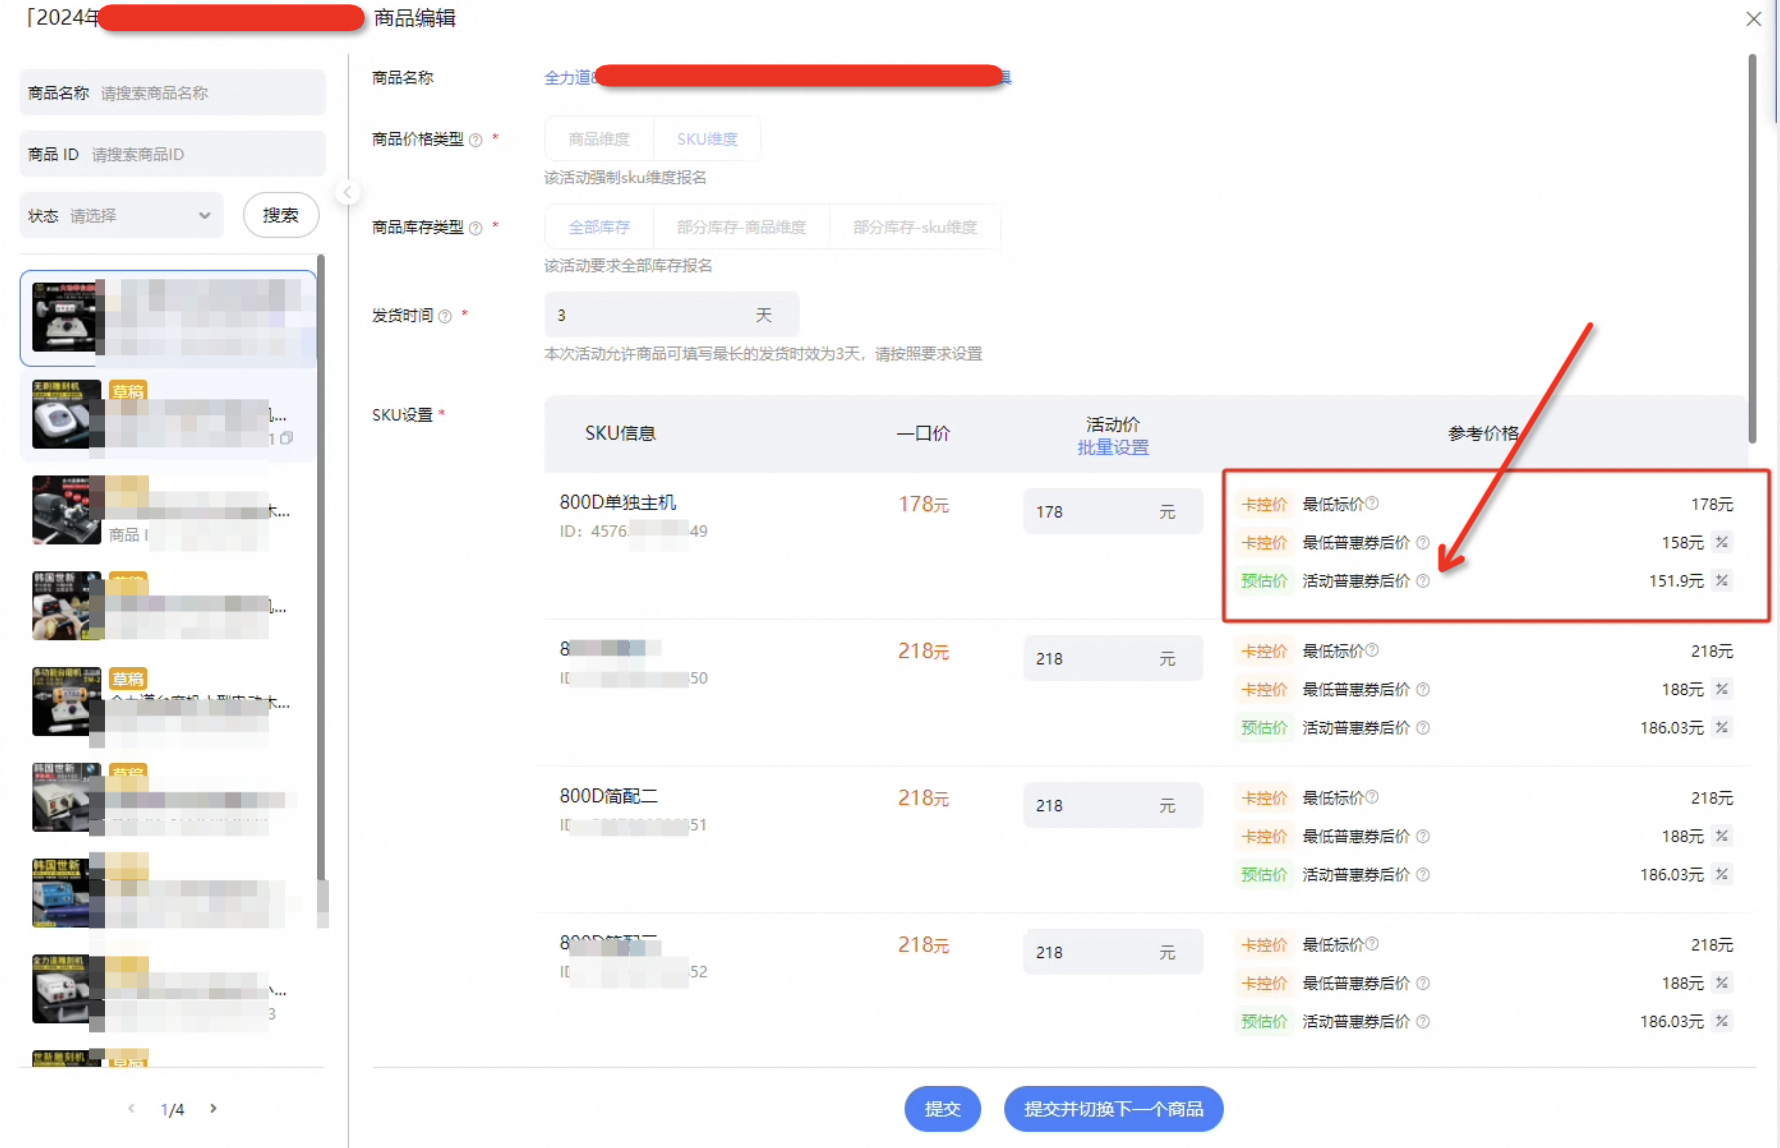The height and width of the screenshot is (1148, 1780).
Task: Click percent icon next to 800D简配二 186.03元
Action: pos(1721,874)
